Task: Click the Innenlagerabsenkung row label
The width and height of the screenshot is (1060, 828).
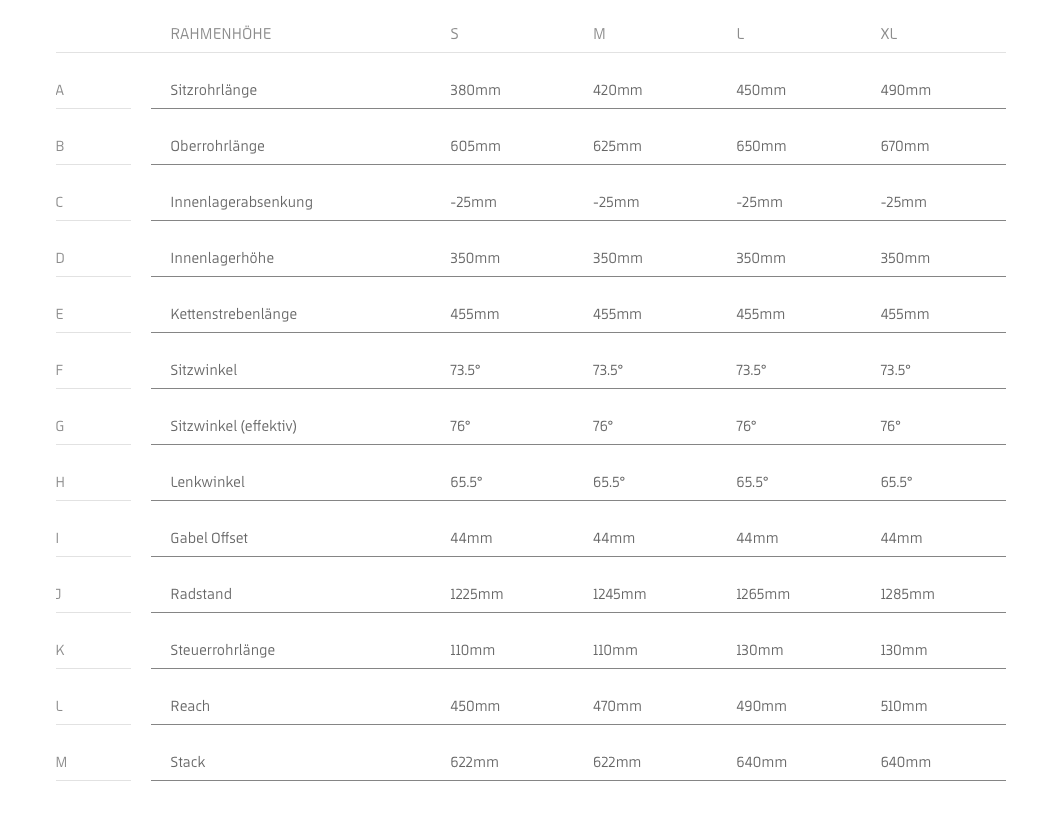Action: pyautogui.click(x=241, y=202)
